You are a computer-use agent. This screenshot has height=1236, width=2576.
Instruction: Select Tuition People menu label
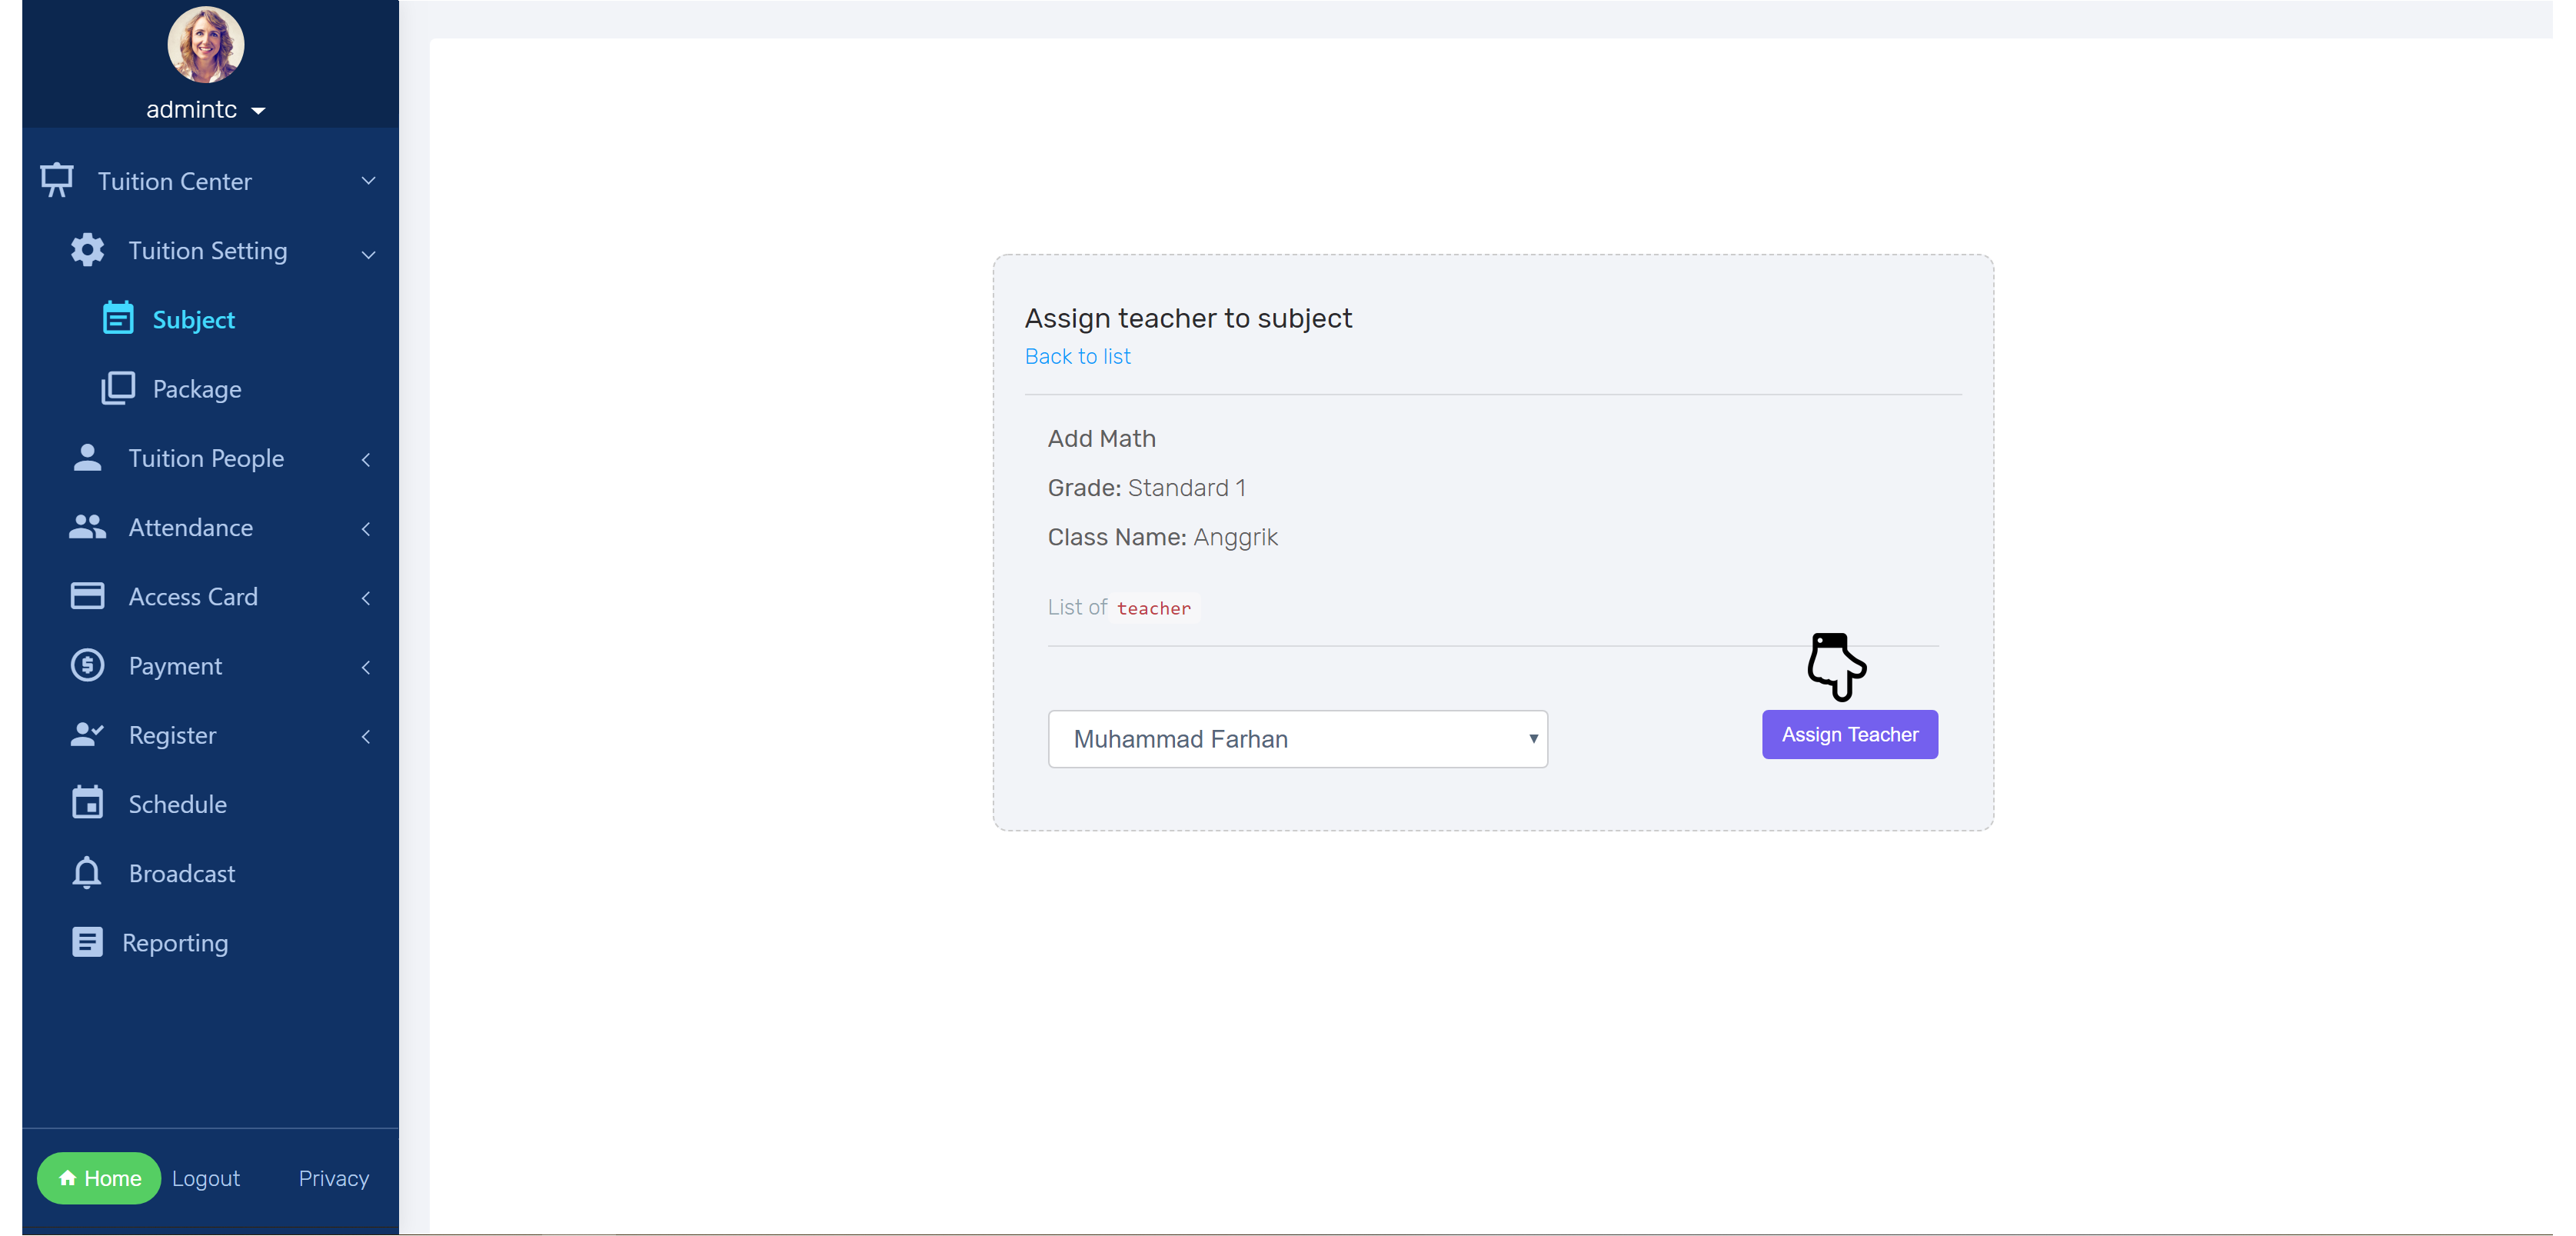coord(206,458)
